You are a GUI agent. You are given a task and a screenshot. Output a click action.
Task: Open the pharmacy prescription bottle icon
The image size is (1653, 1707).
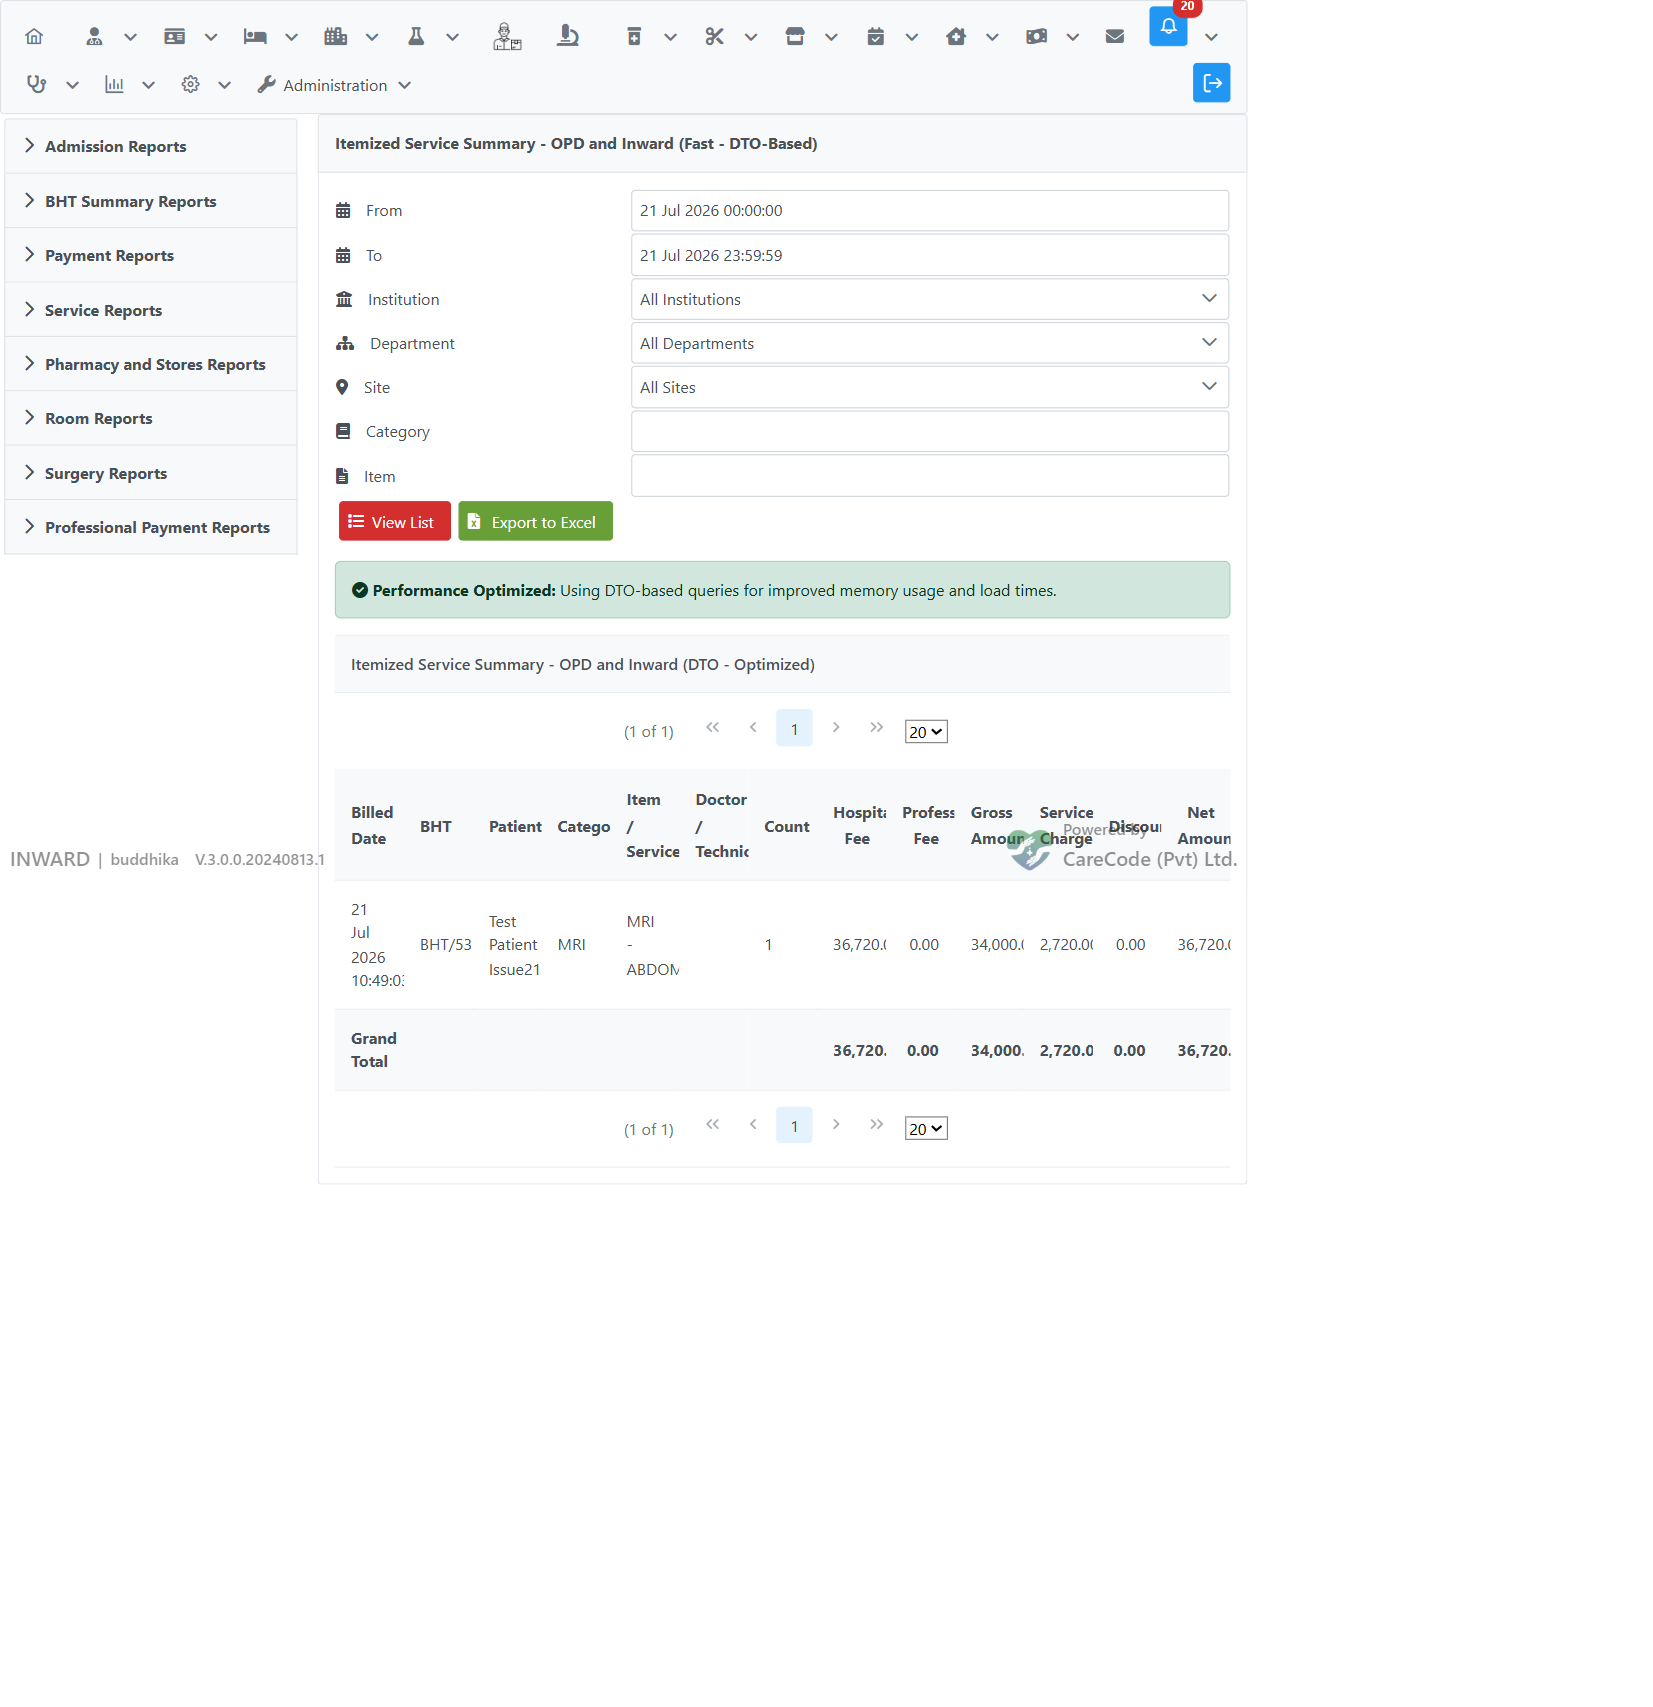click(x=634, y=37)
